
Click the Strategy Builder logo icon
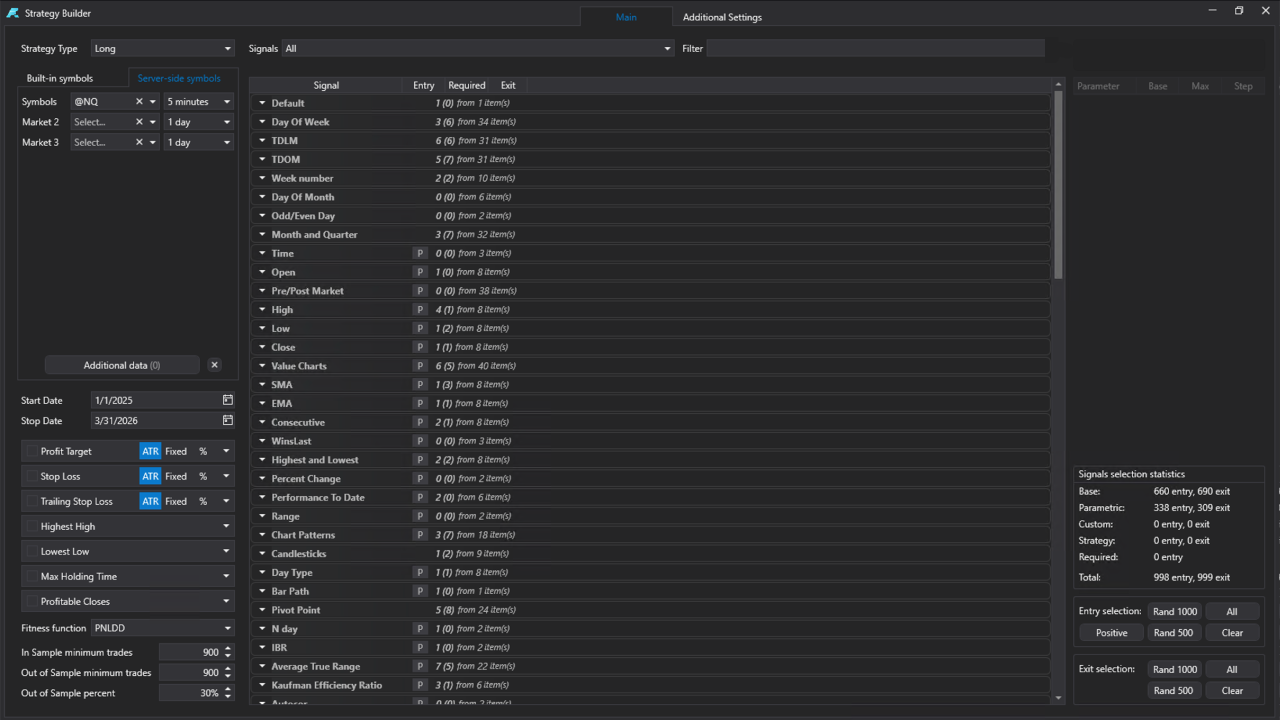12,13
